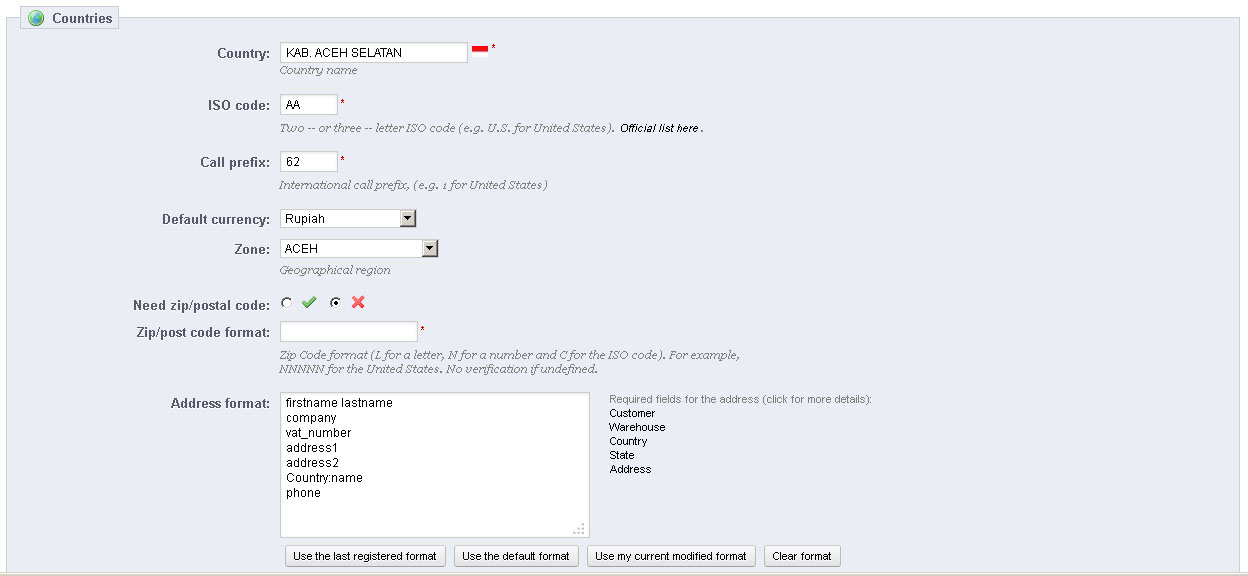This screenshot has width=1248, height=576.
Task: Click 'address1' line in address format
Action: [312, 448]
